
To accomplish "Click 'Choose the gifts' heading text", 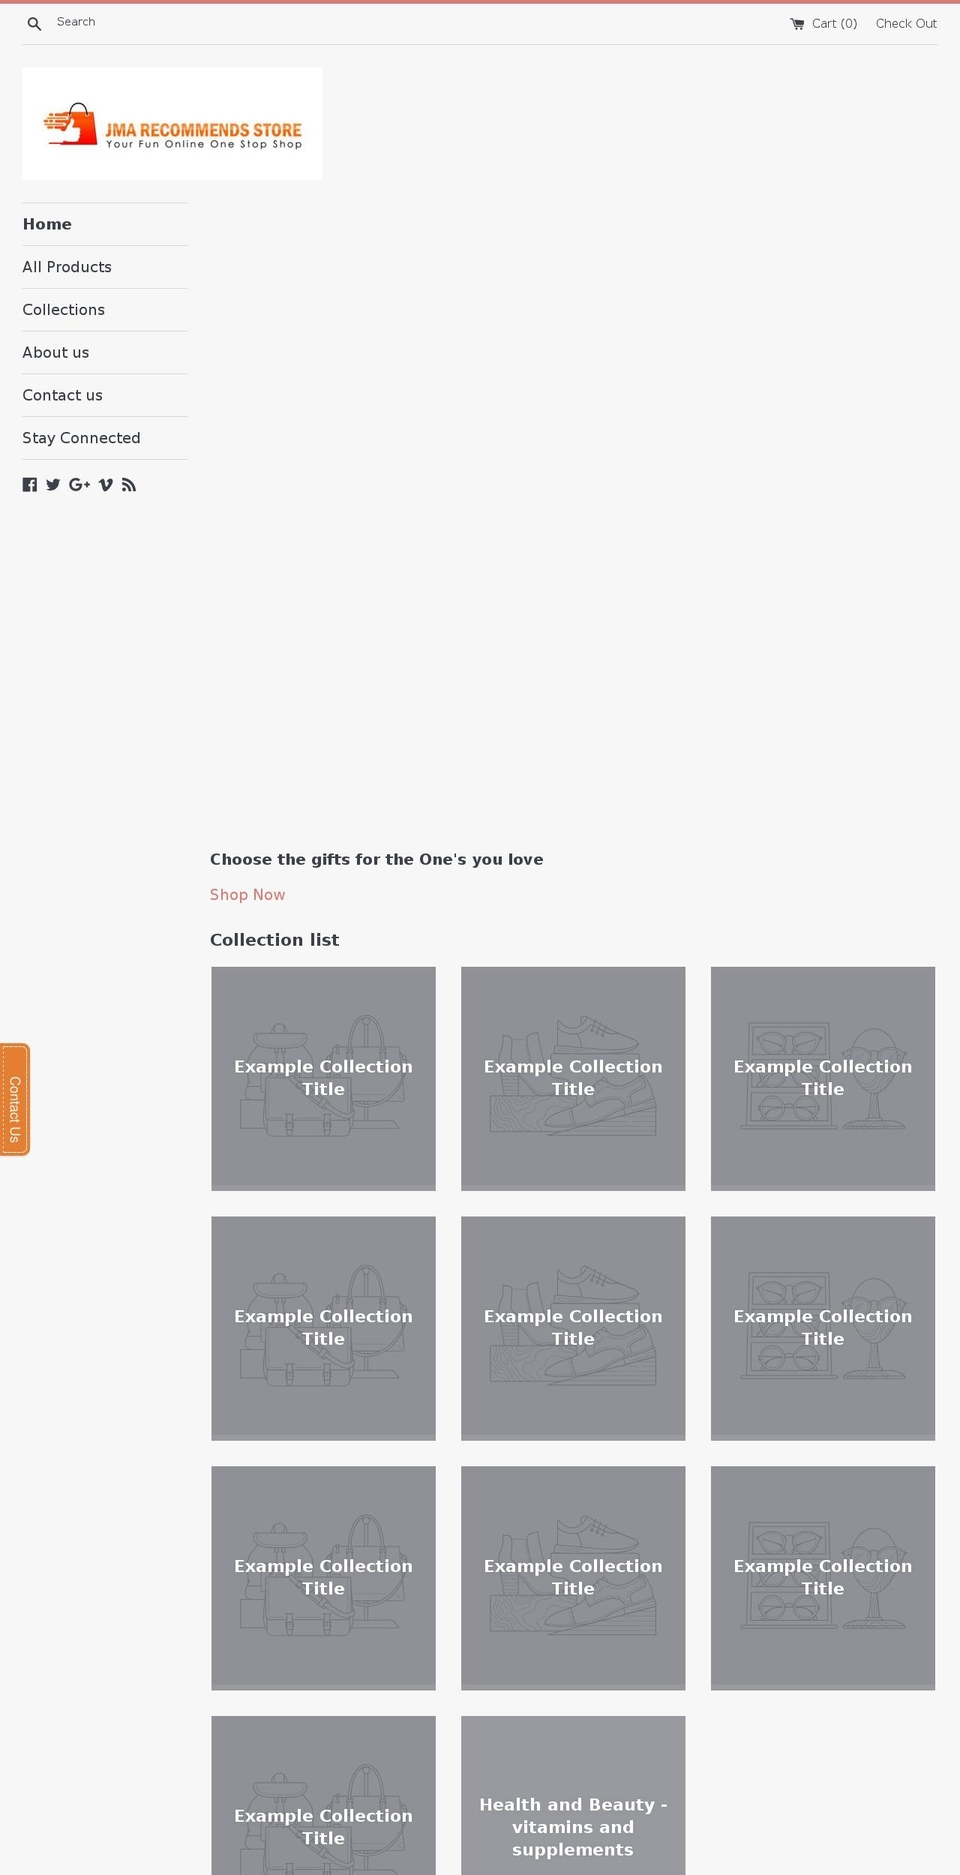I will [x=377, y=859].
